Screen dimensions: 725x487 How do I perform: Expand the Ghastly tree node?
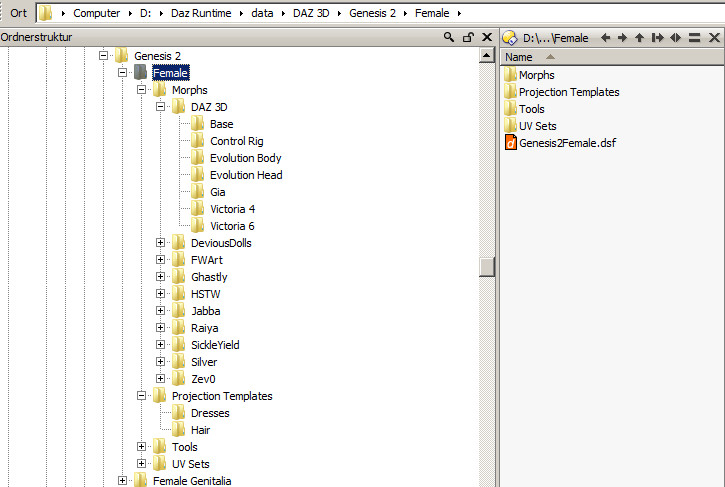(x=160, y=277)
